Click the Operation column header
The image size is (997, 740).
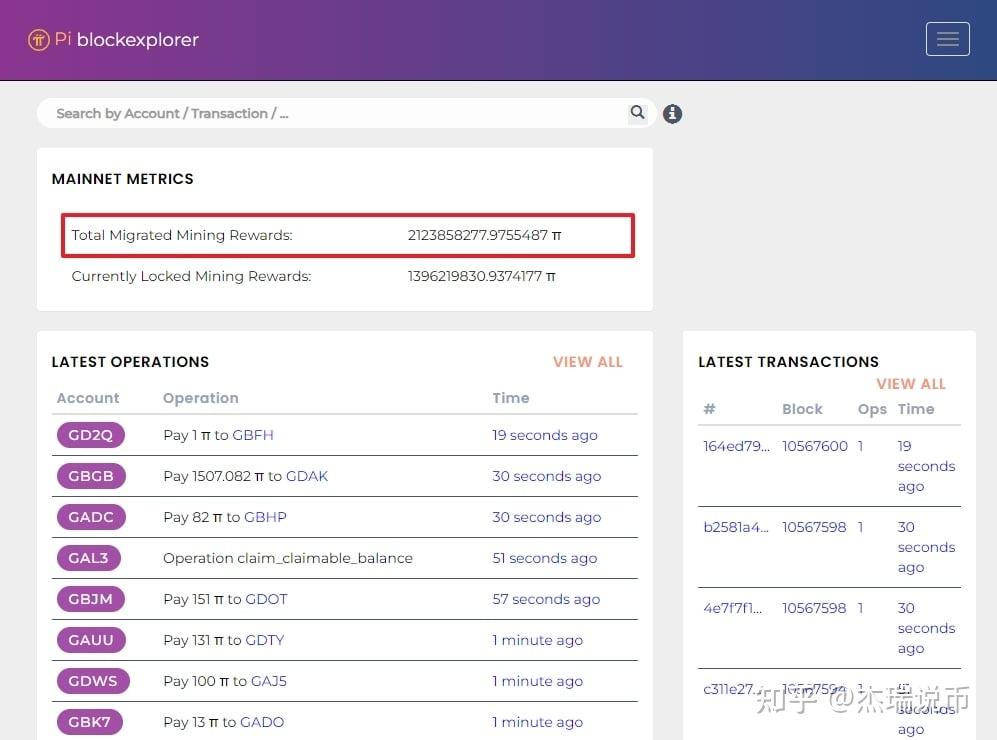[201, 398]
